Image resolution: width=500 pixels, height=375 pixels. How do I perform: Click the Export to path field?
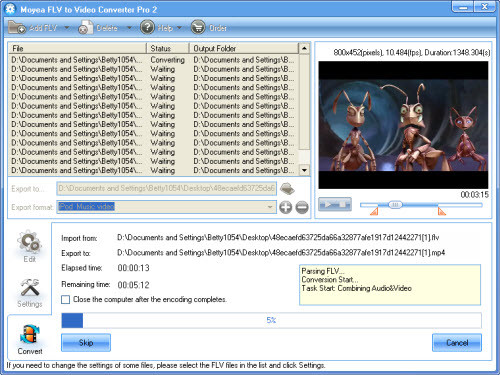(167, 188)
